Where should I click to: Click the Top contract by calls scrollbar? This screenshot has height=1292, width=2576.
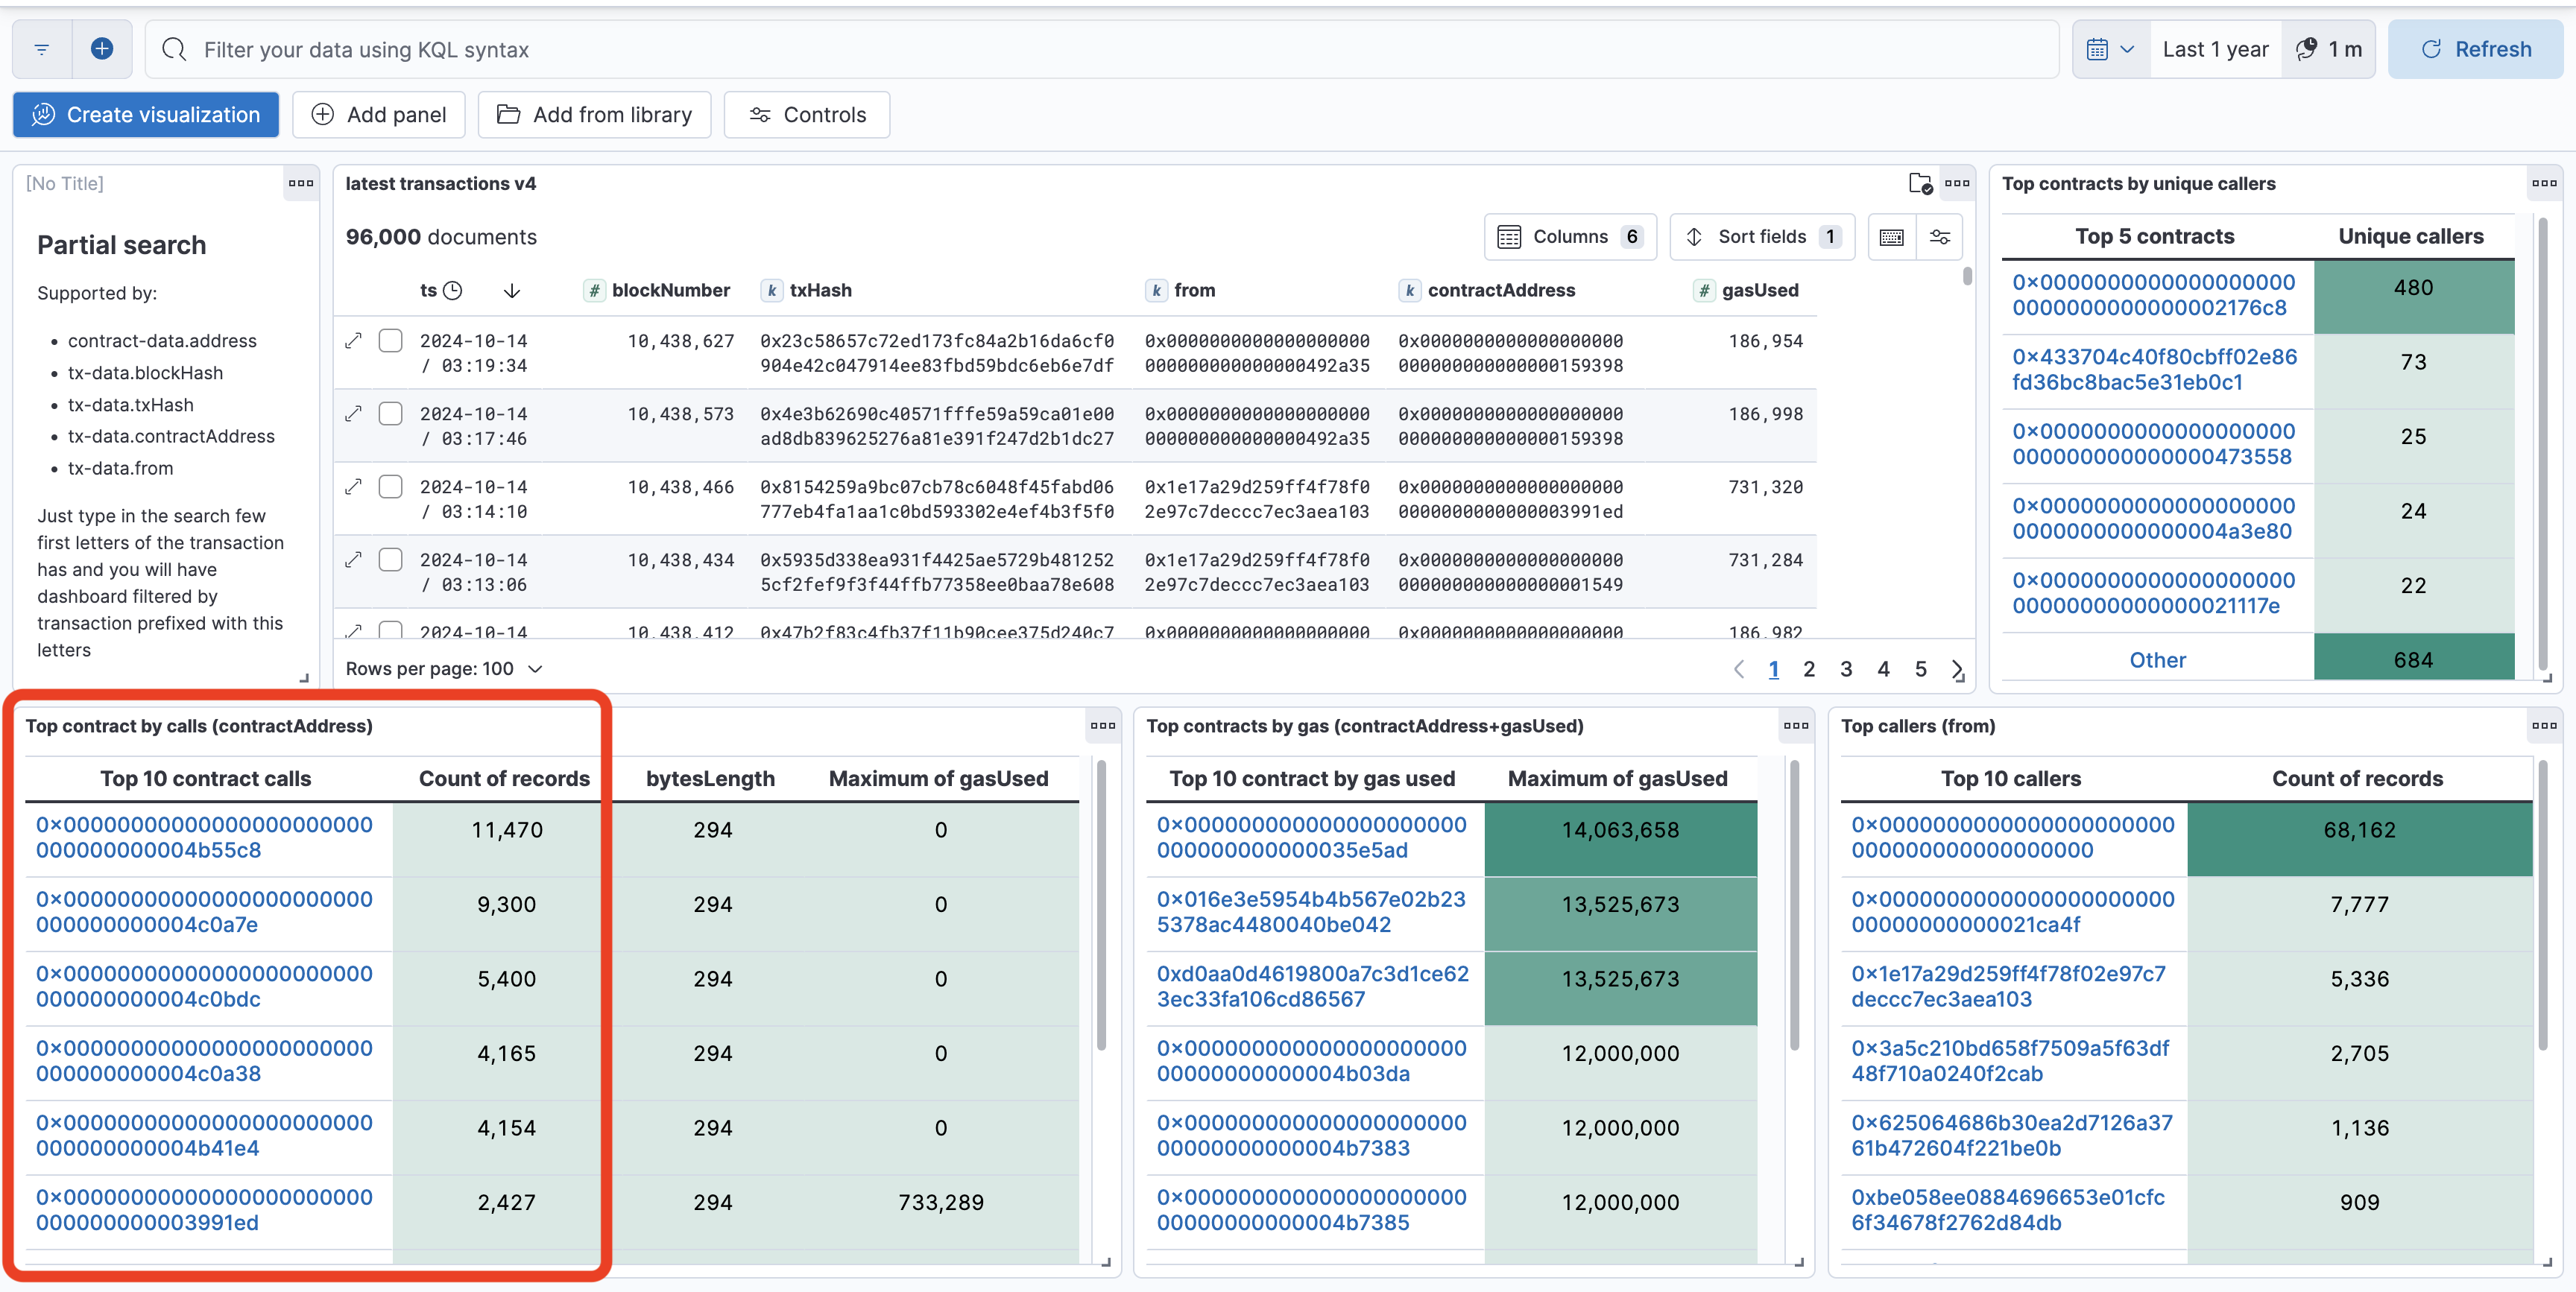coord(1101,906)
